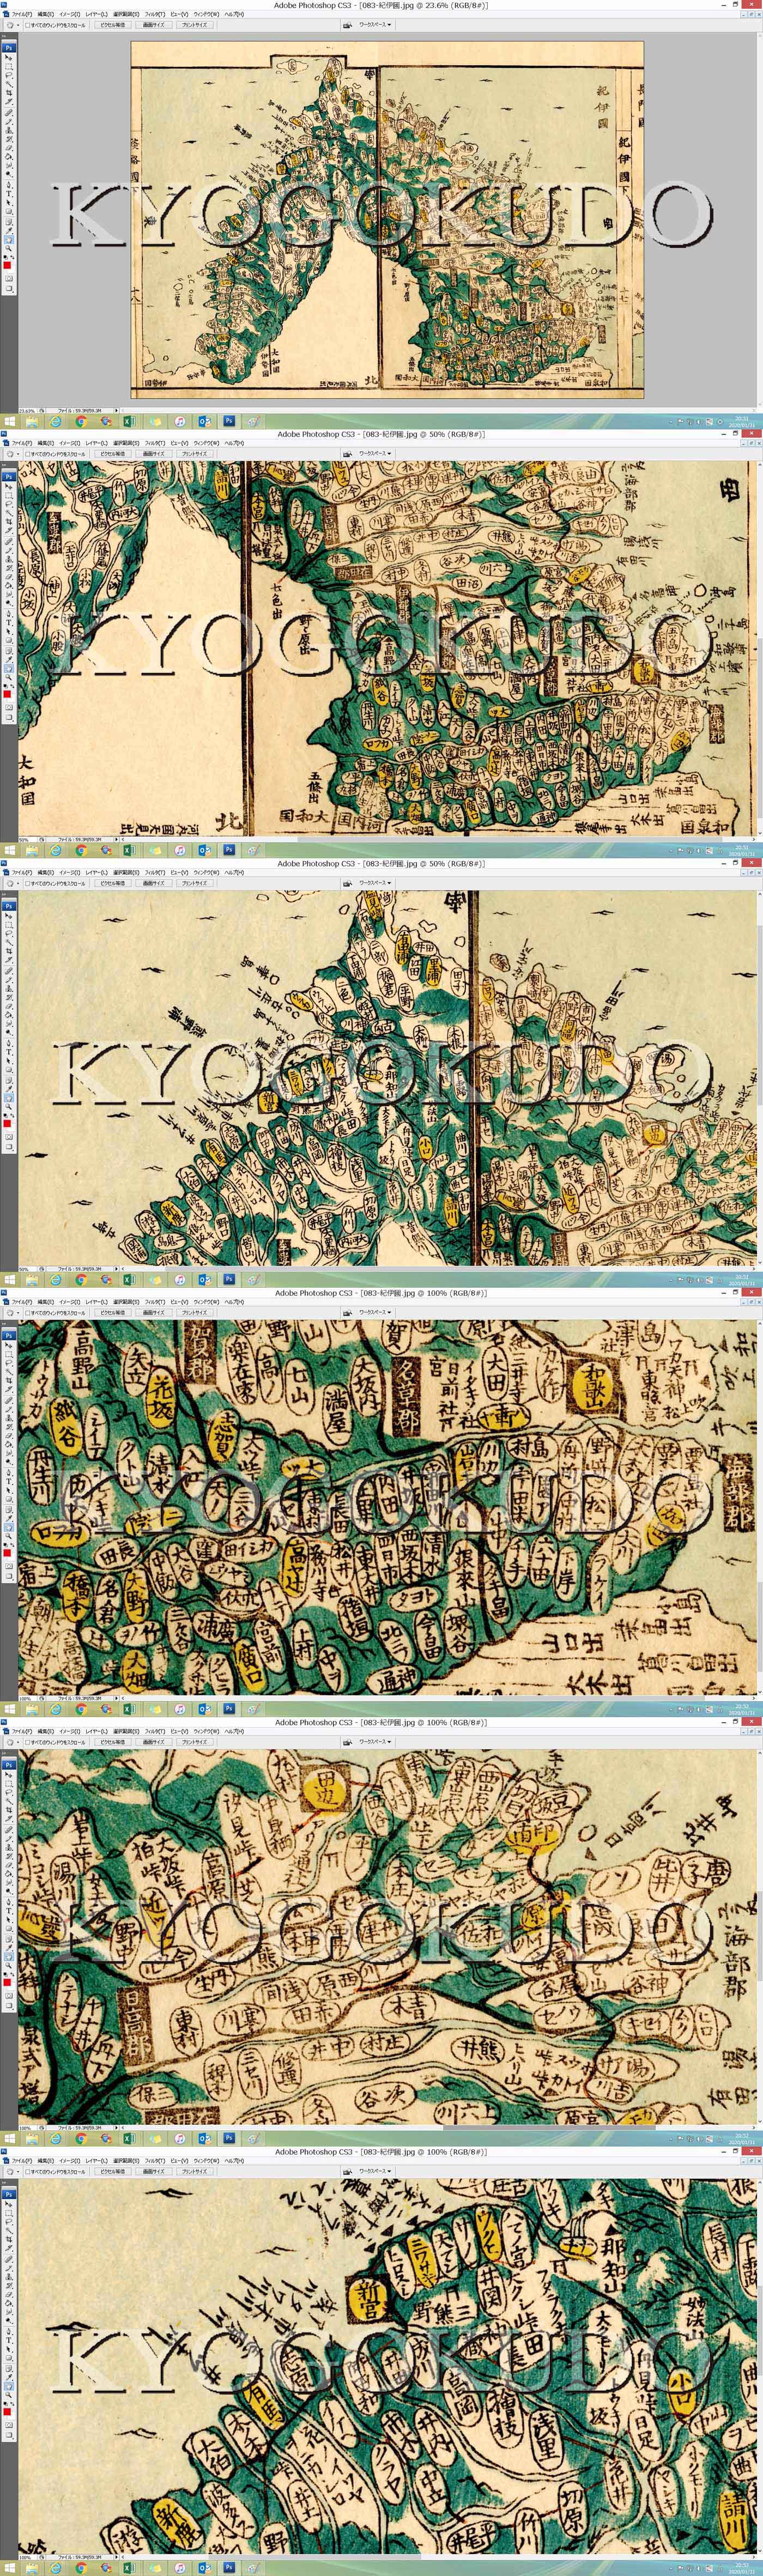Click プリントサイズ button in the 23.6% window

pyautogui.click(x=195, y=25)
